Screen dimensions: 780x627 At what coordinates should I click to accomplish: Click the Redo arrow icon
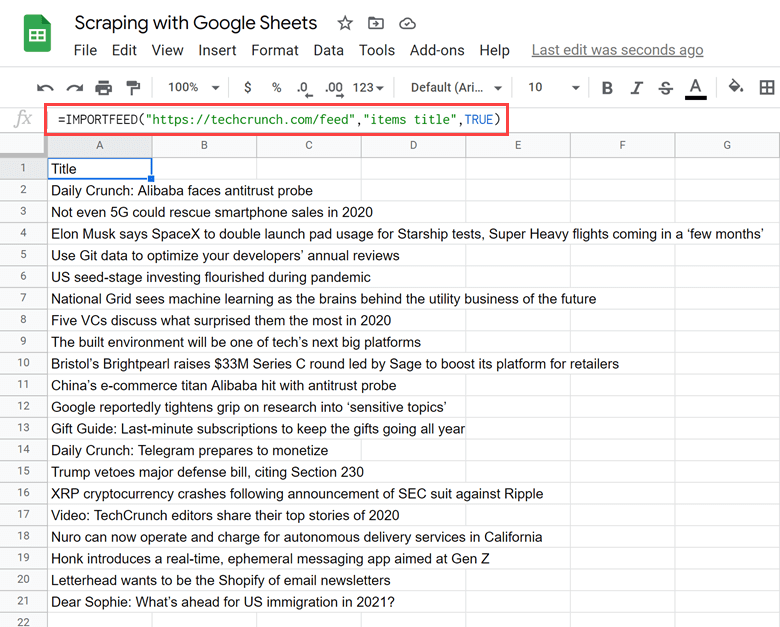point(74,88)
